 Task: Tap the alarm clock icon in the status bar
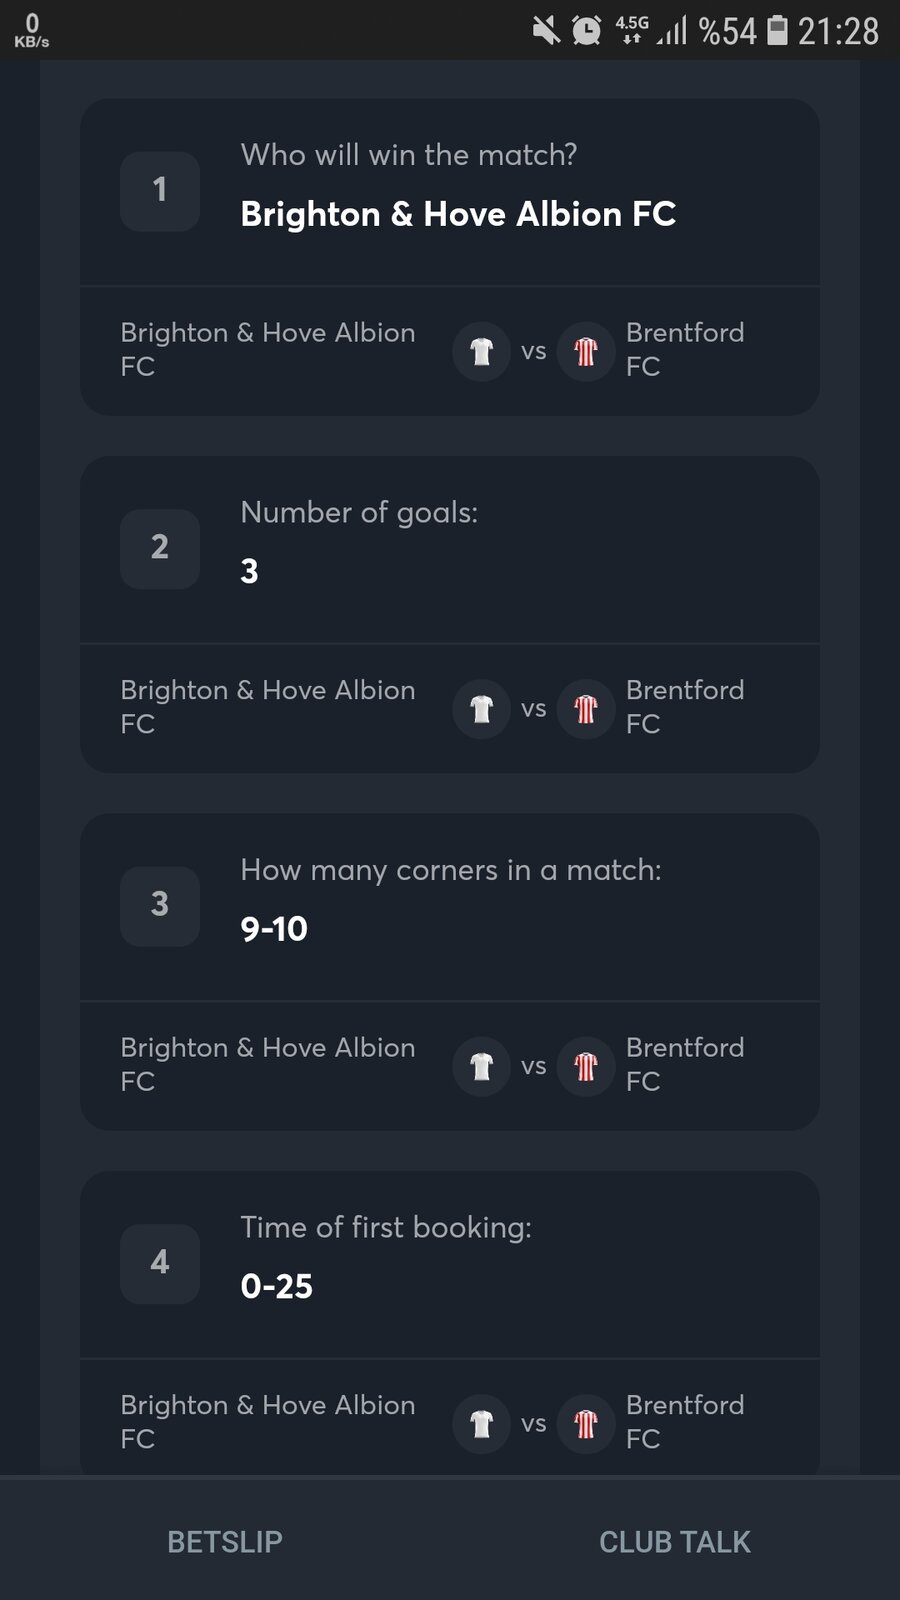[x=587, y=31]
